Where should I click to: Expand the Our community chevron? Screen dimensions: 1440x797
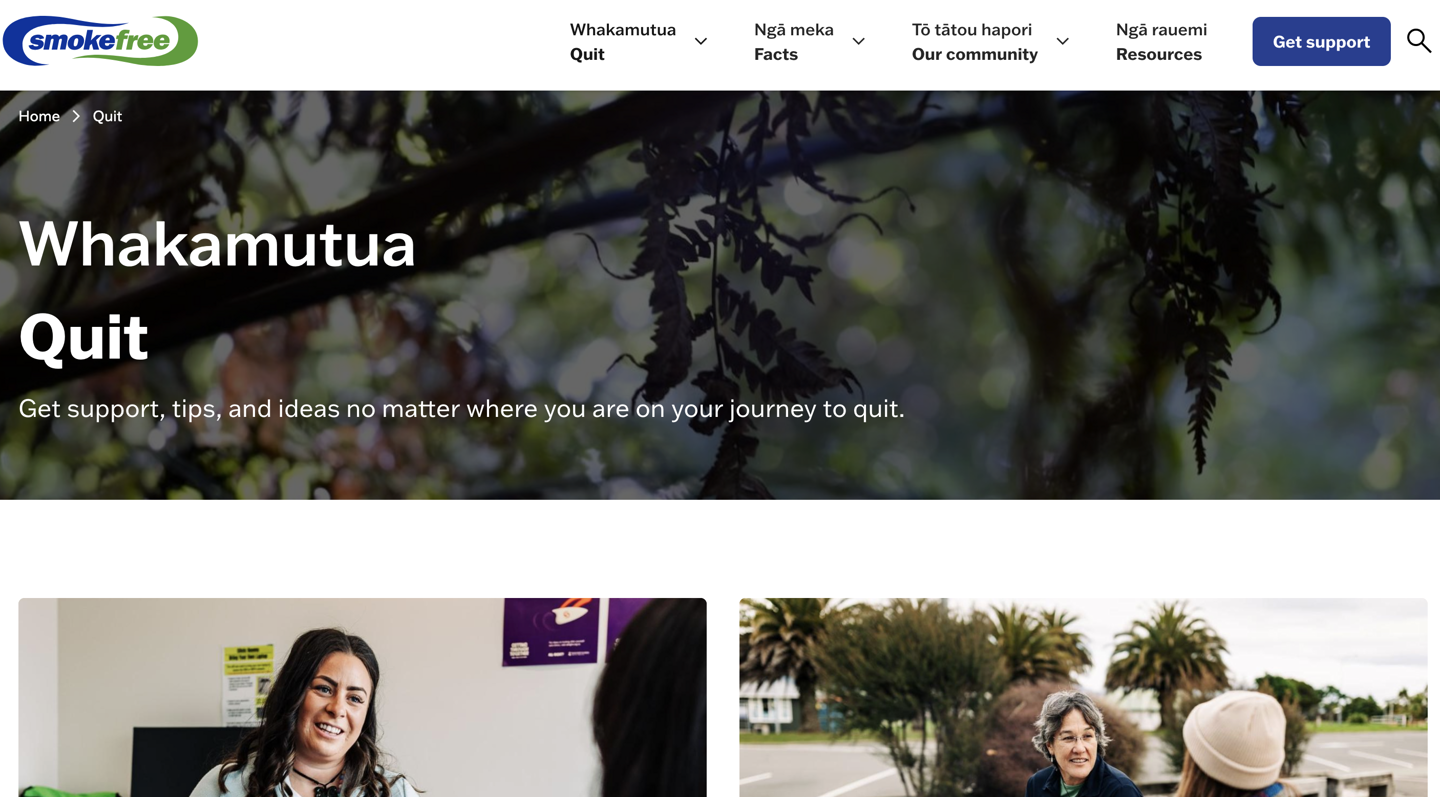point(1062,41)
